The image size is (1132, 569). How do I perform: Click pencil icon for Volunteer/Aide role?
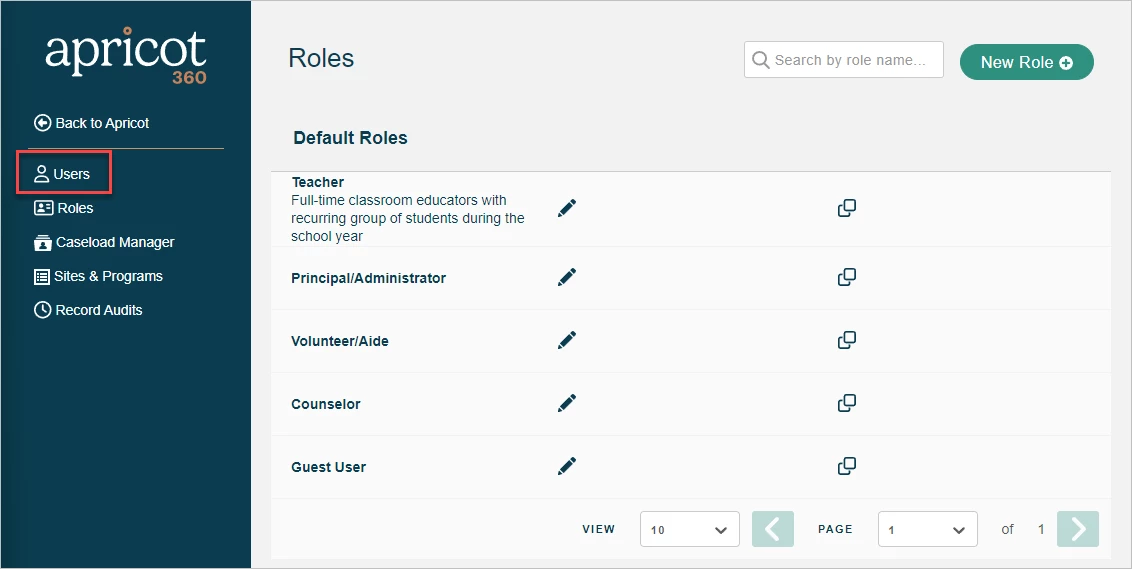(x=567, y=340)
